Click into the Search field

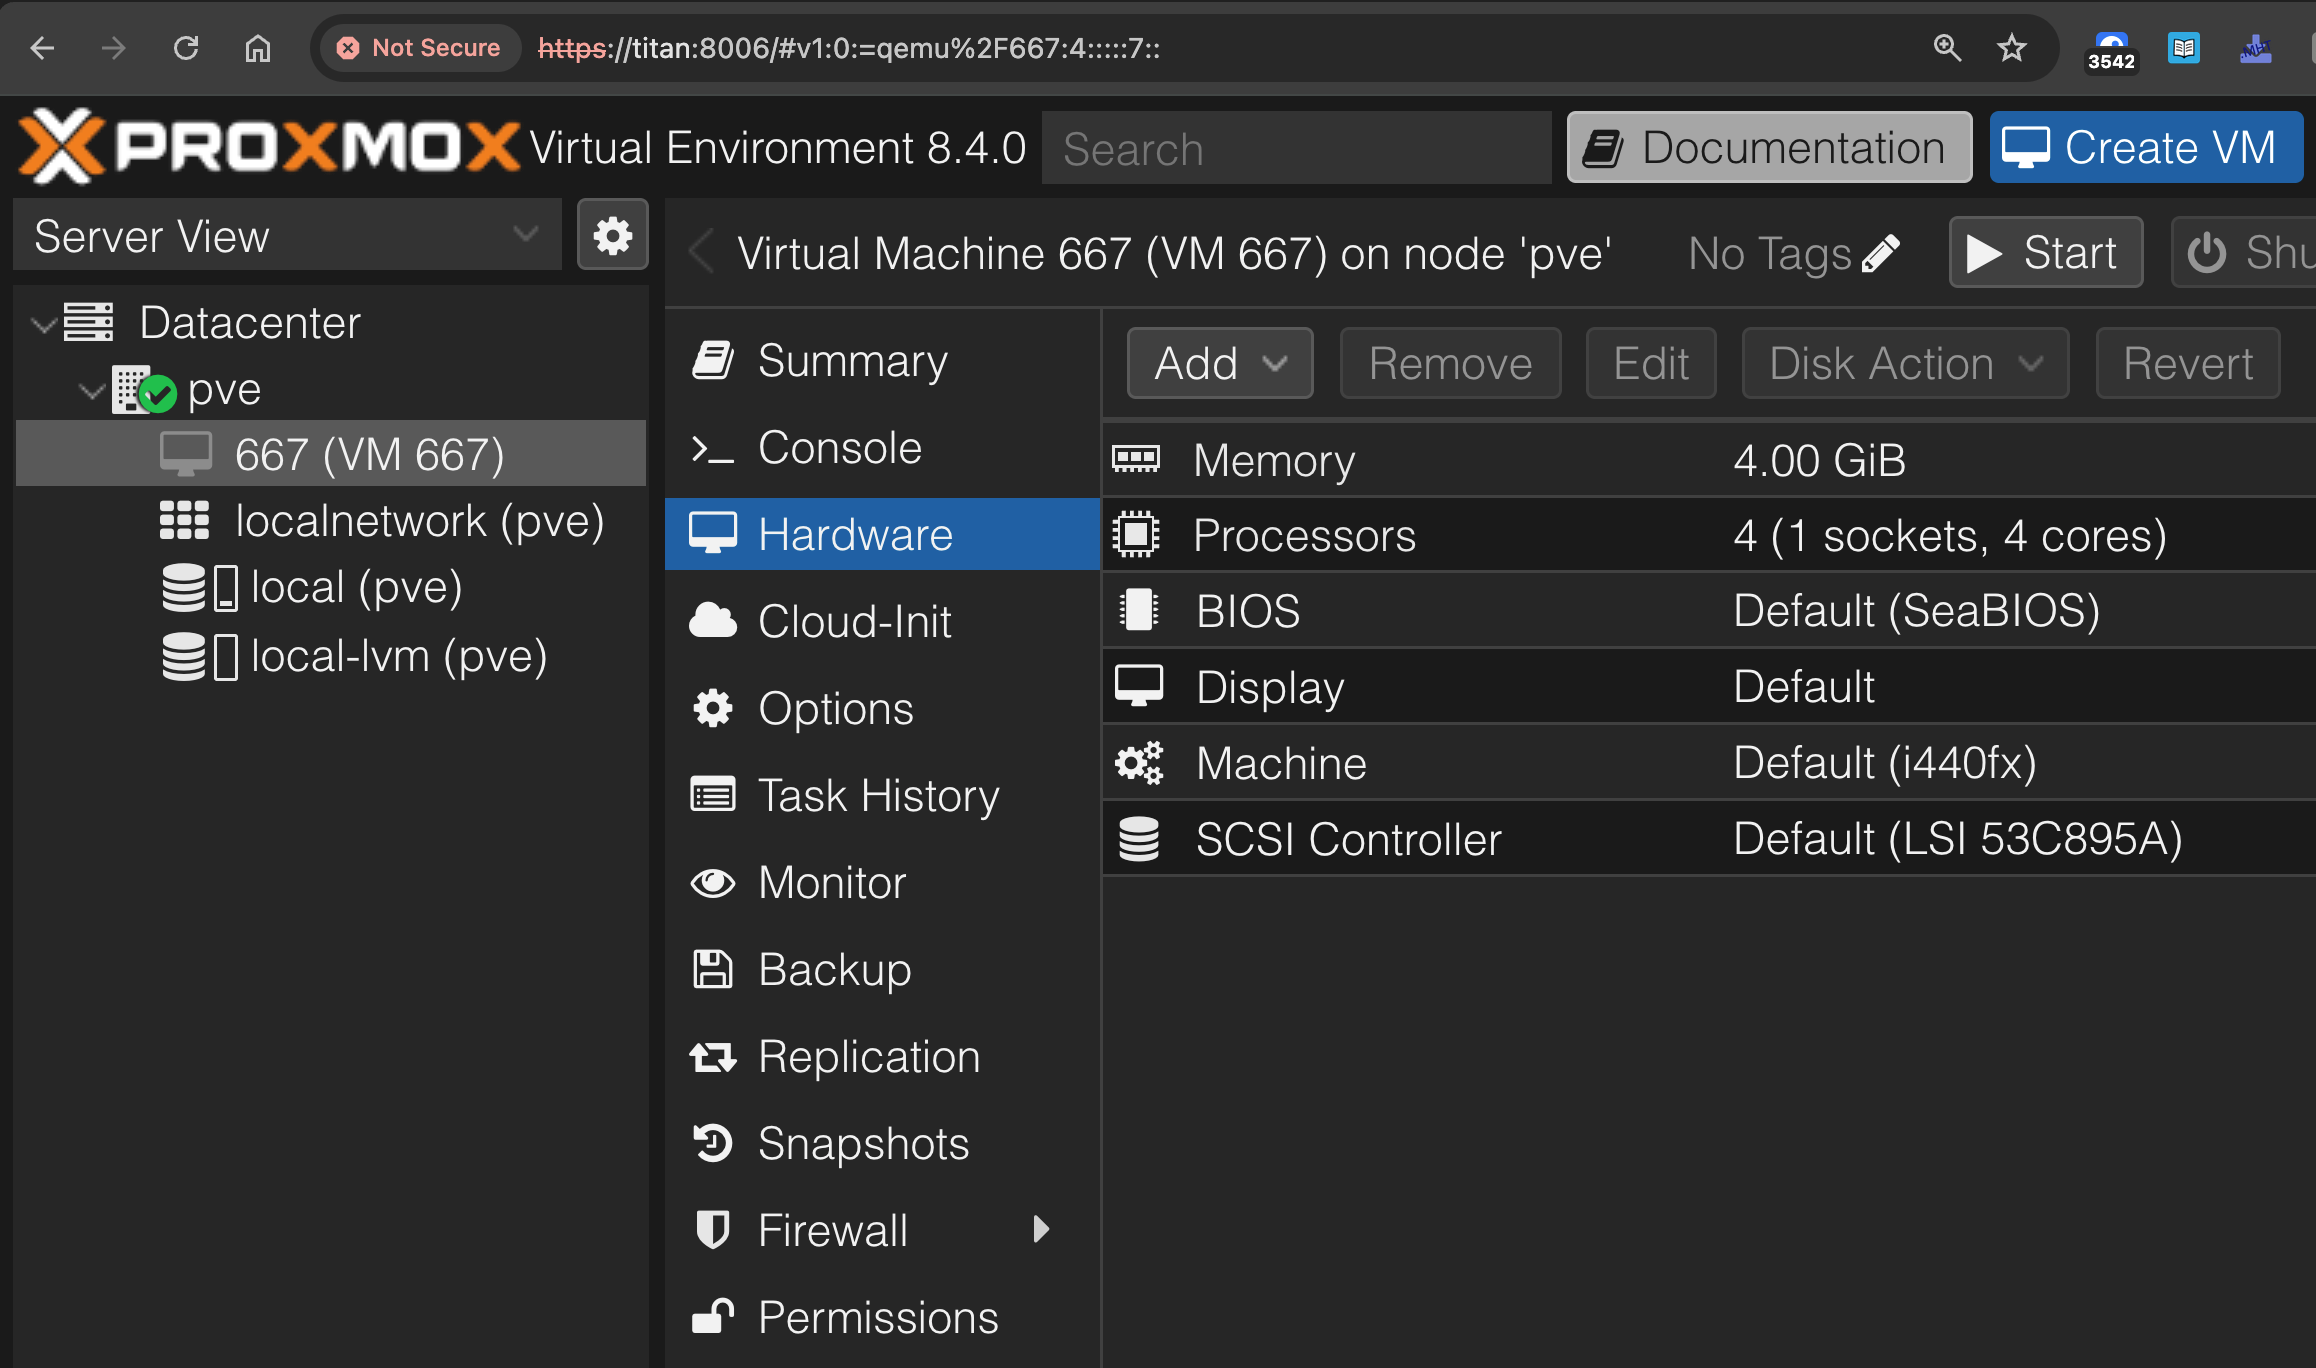click(x=1296, y=148)
